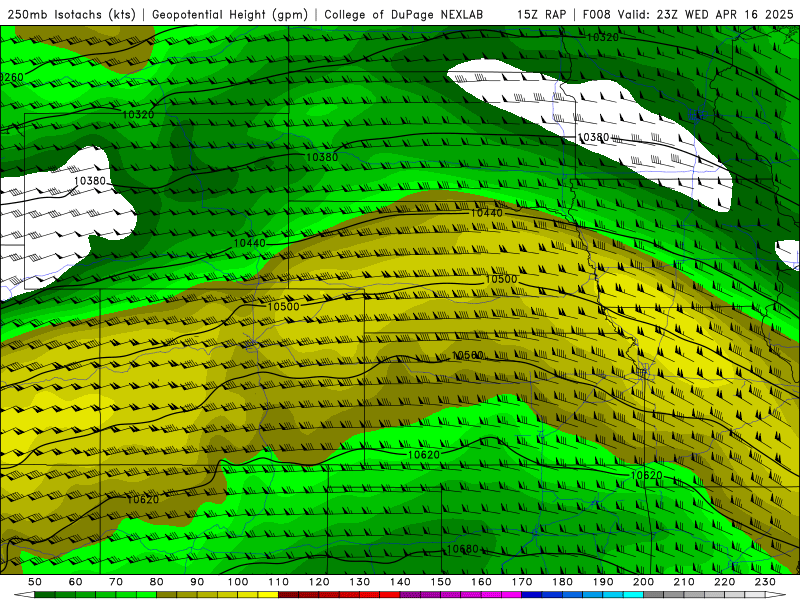Click the color bar value 110
800x600 pixels.
(x=279, y=582)
